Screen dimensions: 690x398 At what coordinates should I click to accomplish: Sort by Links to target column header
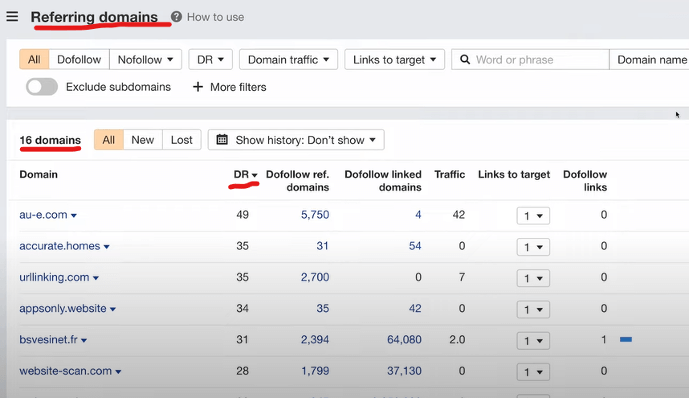click(514, 174)
